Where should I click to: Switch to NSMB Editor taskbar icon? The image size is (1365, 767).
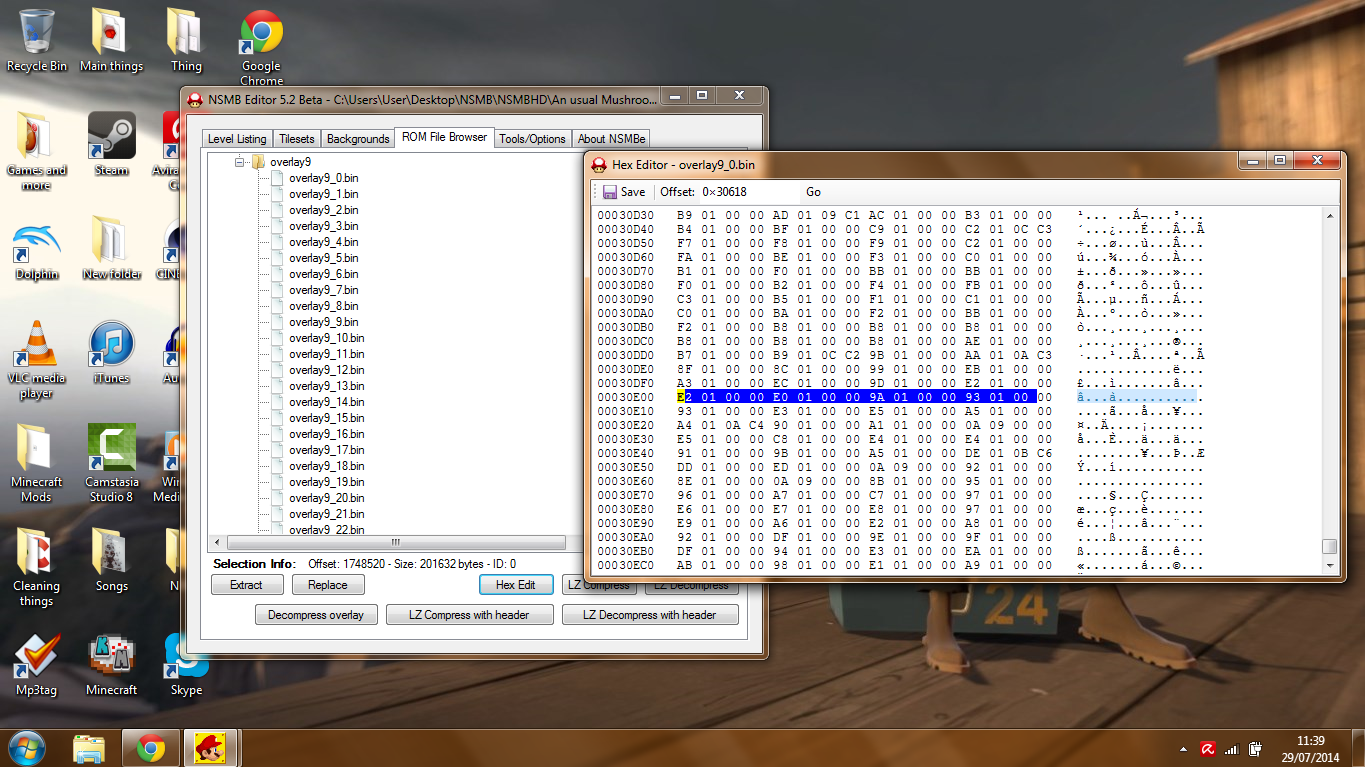[x=211, y=748]
